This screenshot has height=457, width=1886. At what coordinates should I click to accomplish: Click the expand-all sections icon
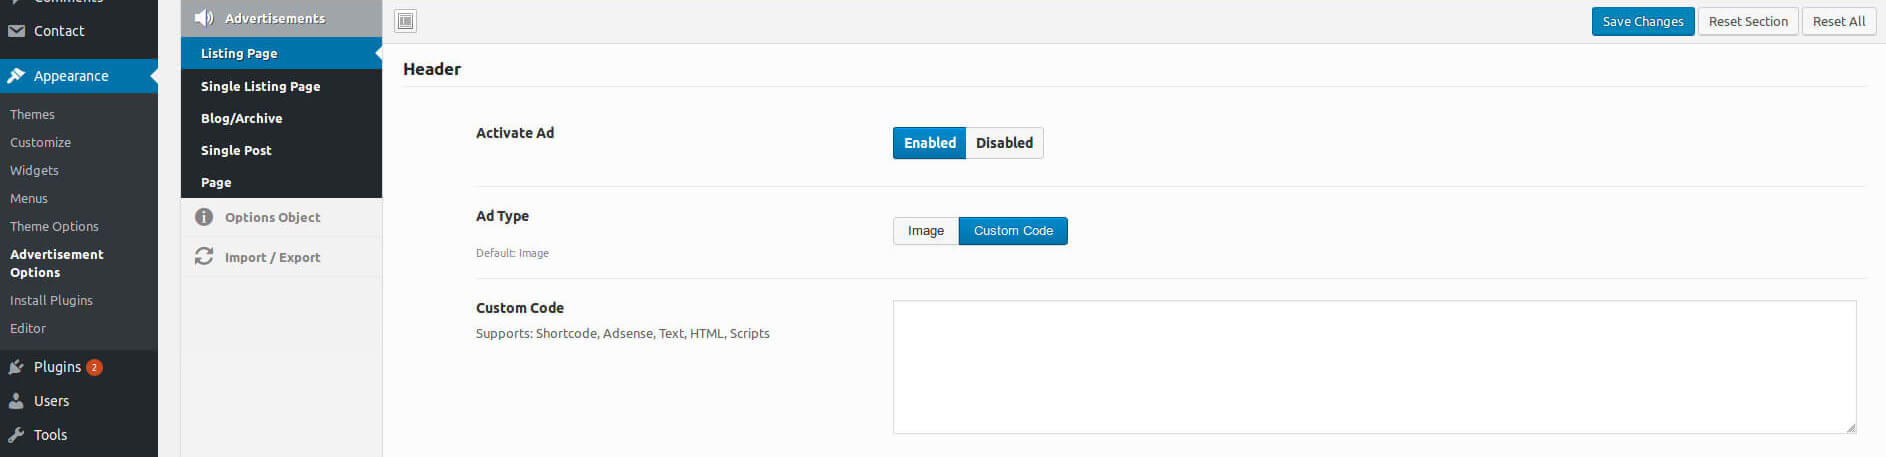(x=405, y=21)
